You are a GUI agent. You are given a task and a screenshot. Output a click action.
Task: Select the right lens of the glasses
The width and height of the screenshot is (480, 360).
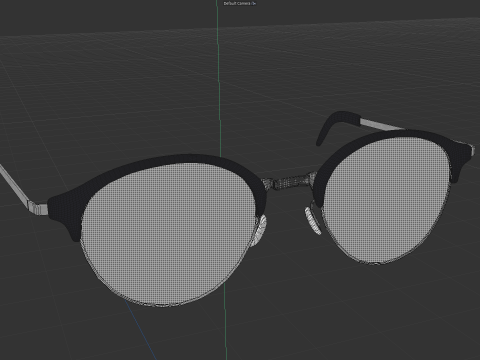388,200
